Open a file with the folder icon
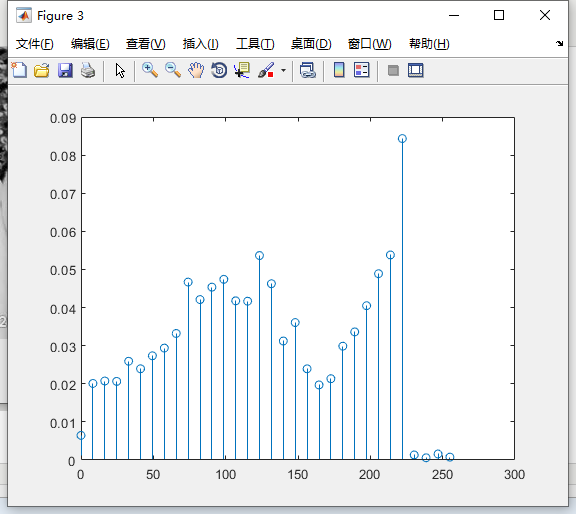The image size is (576, 514). (x=42, y=70)
